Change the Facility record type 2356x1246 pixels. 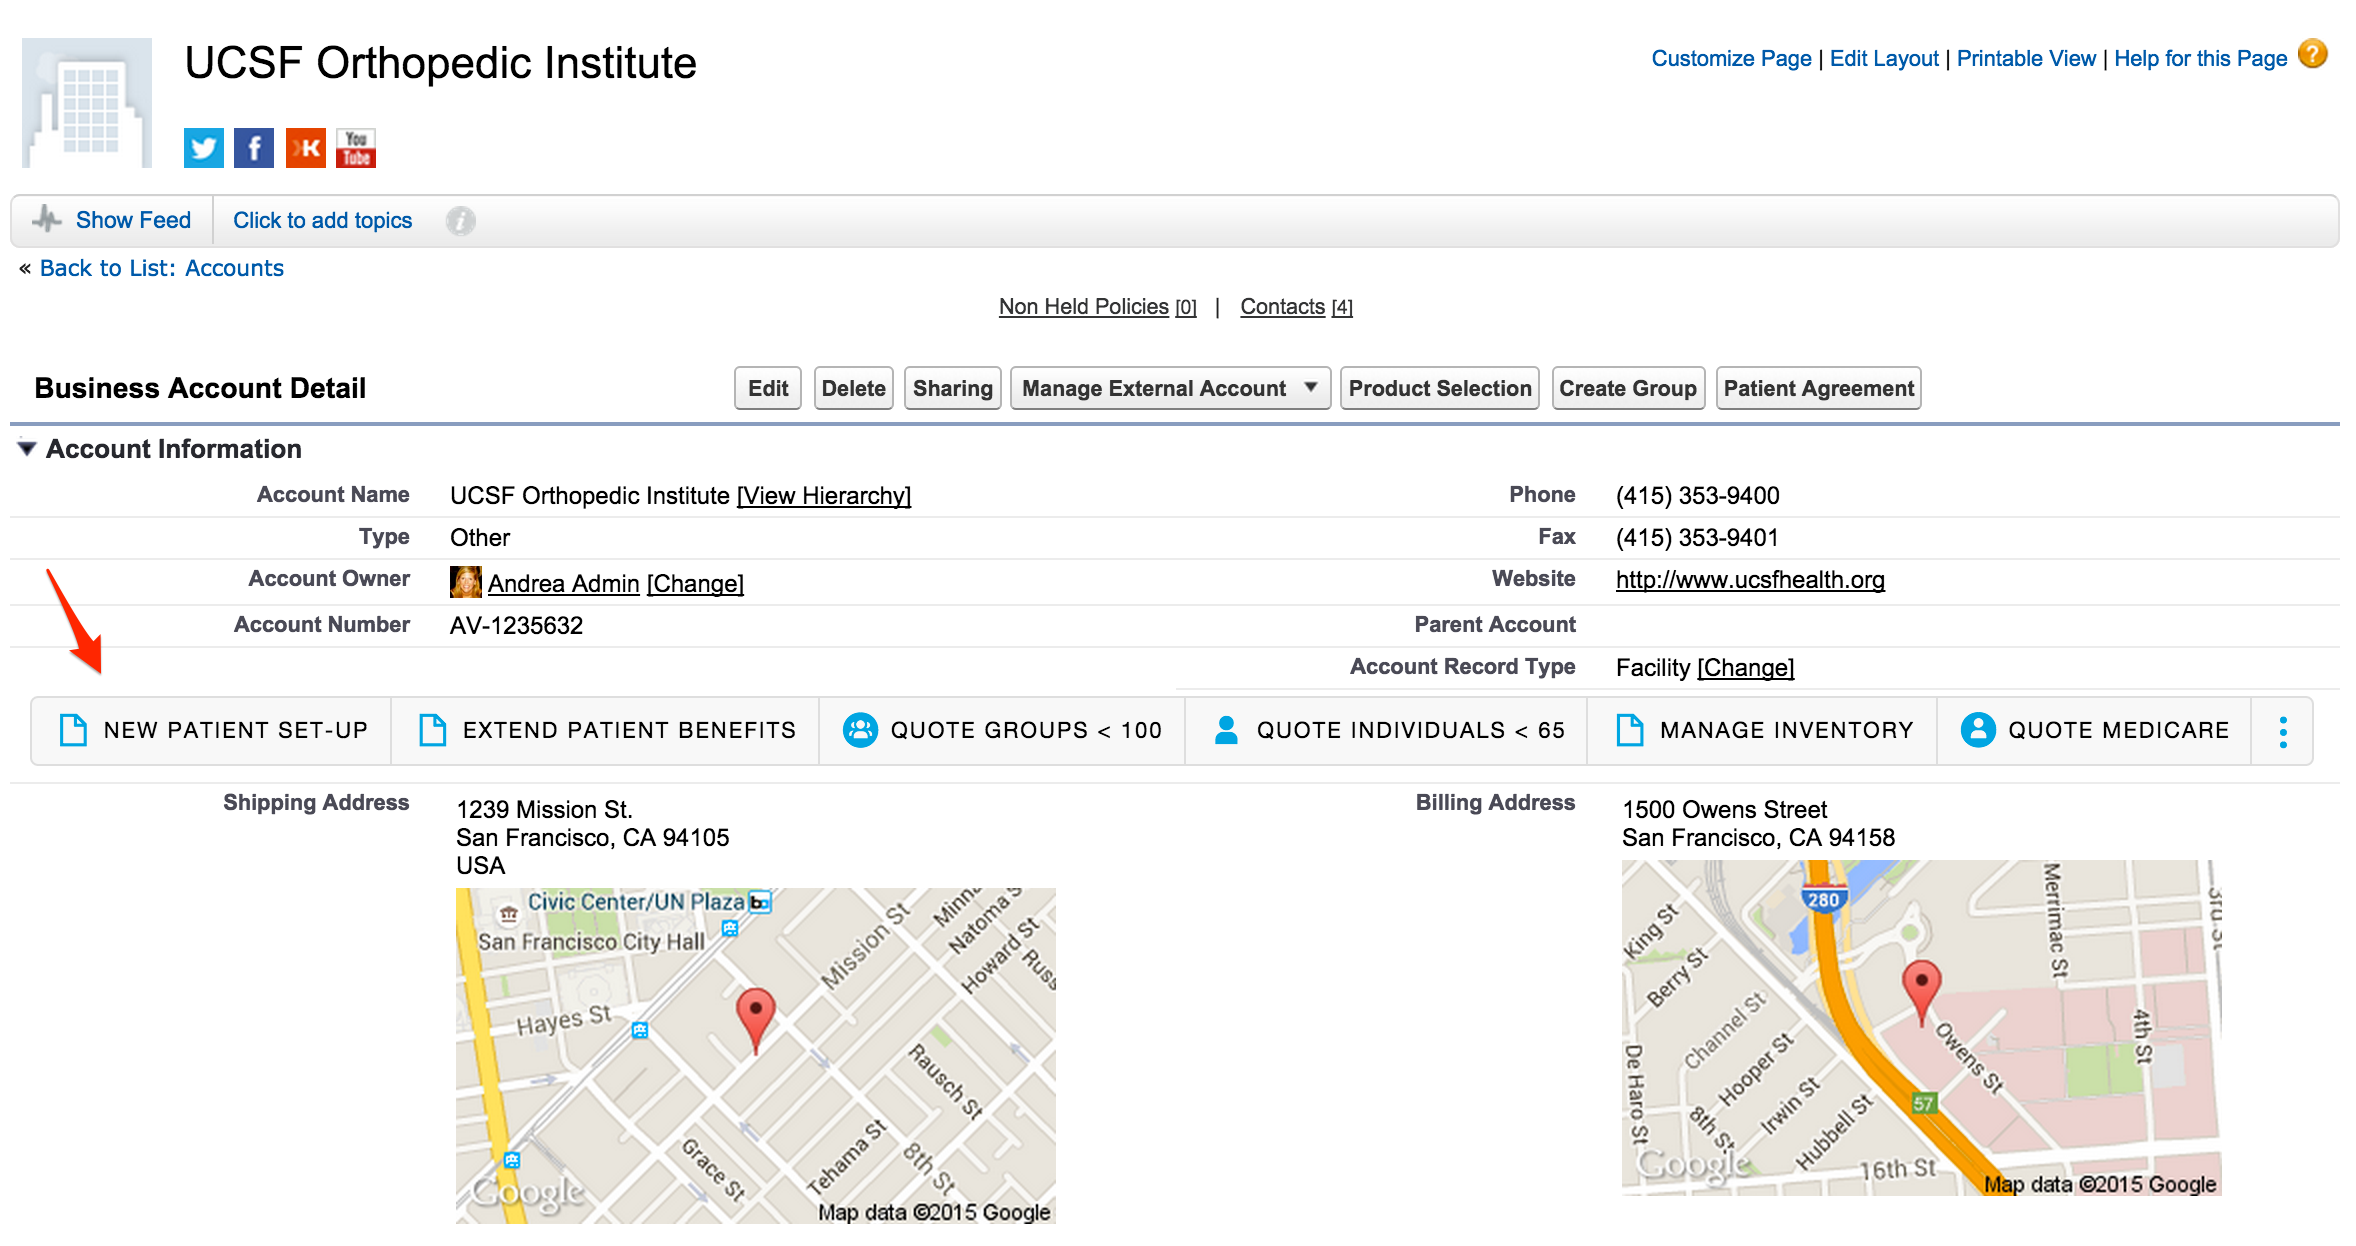click(1746, 668)
